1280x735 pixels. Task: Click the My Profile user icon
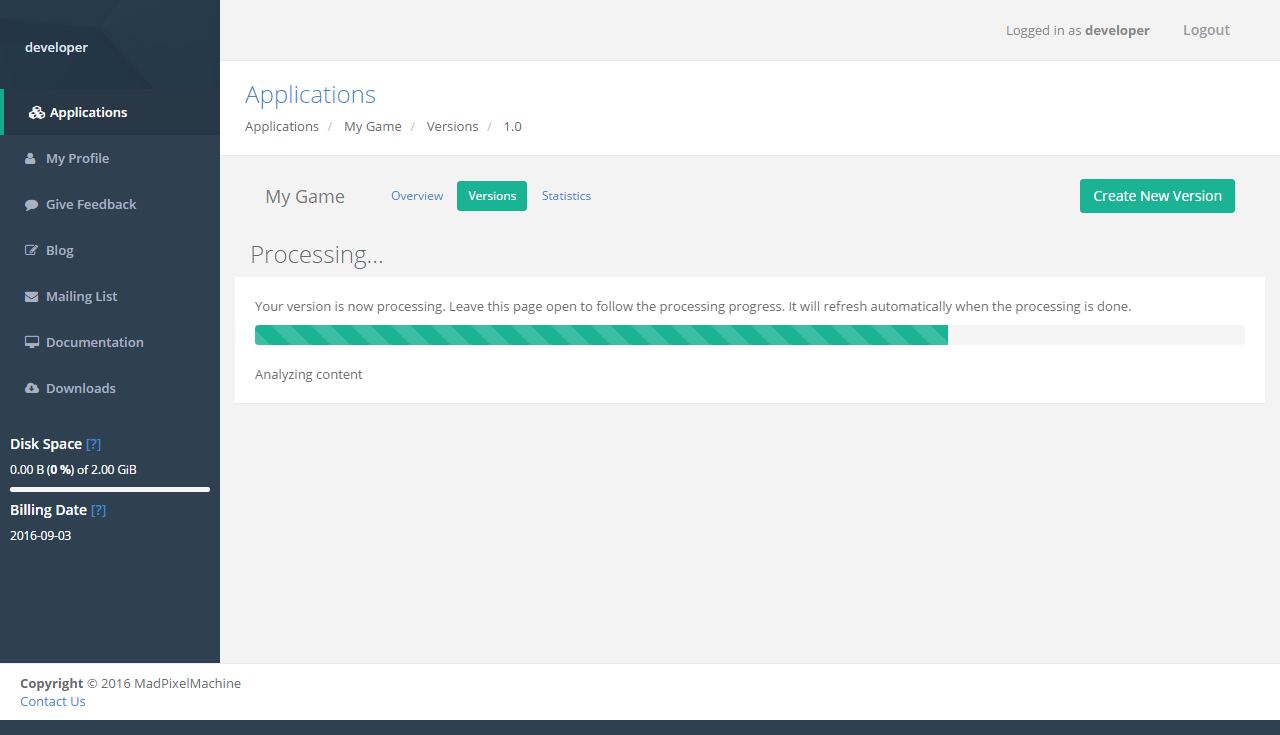point(30,159)
